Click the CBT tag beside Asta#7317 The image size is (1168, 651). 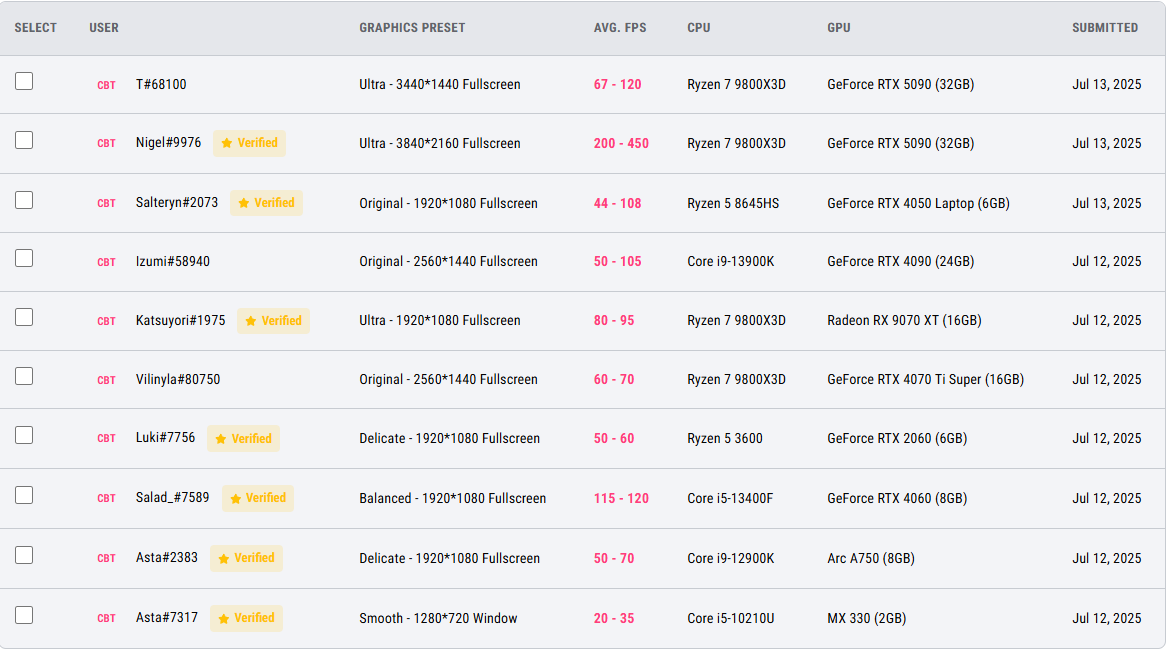(107, 618)
